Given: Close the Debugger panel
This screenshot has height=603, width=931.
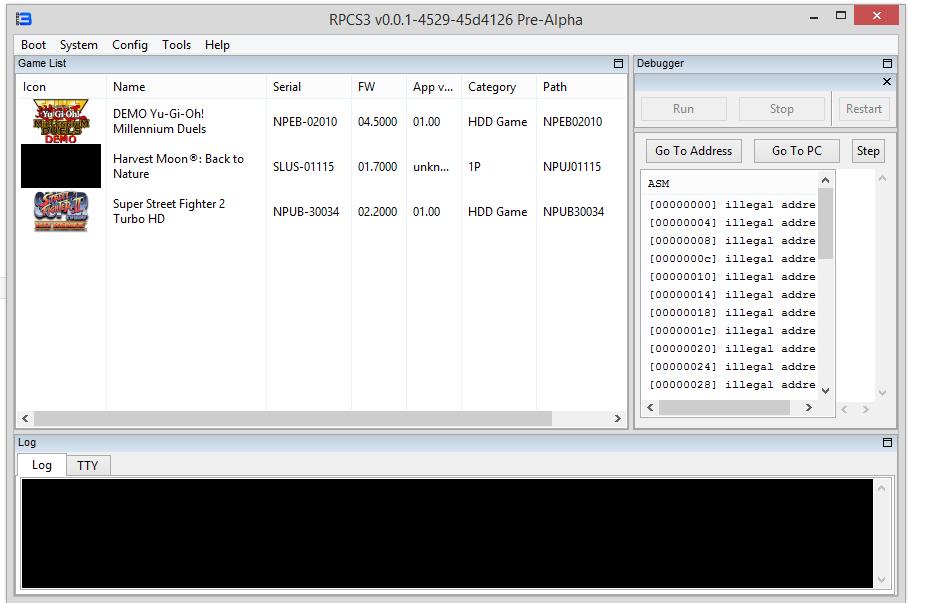Looking at the screenshot, I should [x=887, y=81].
